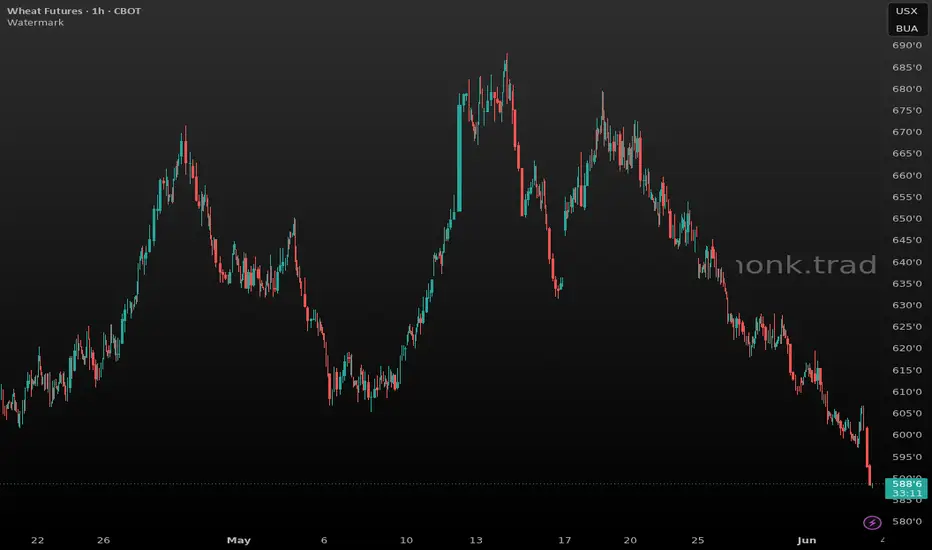Click the 10 date label on time axis
This screenshot has height=550, width=932.
point(406,540)
